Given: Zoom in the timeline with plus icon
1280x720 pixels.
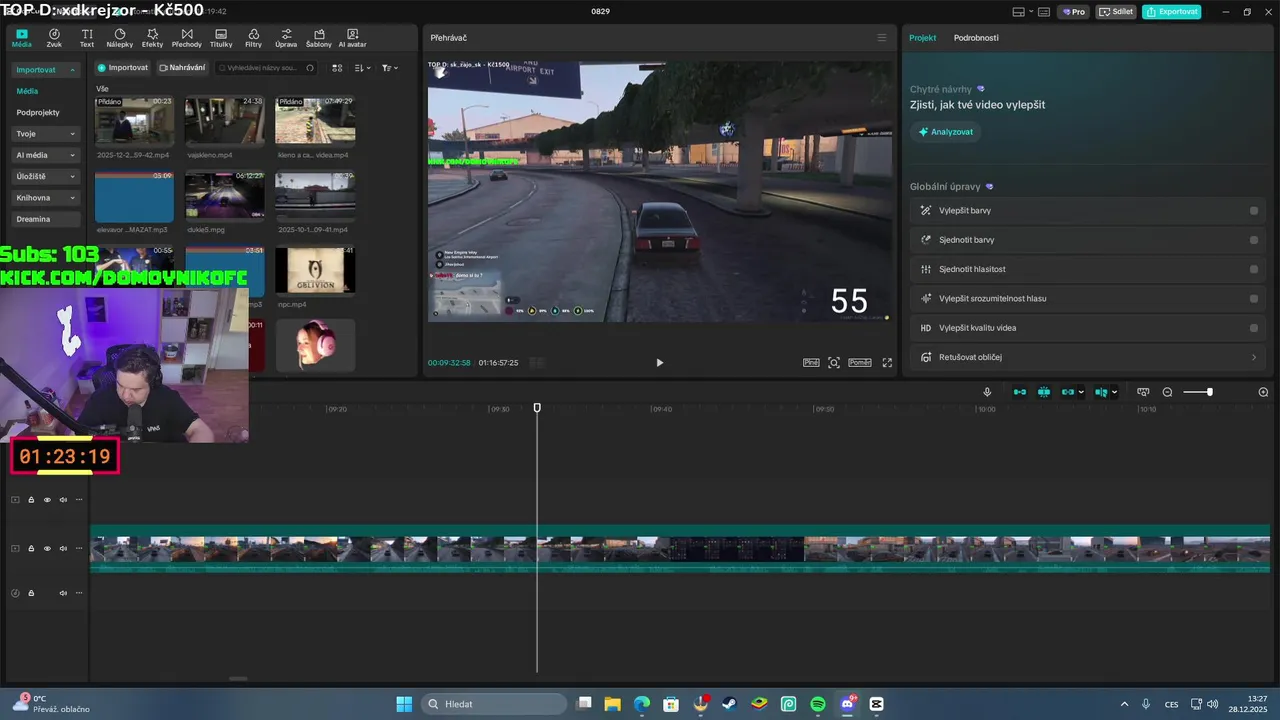Looking at the screenshot, I should 1263,392.
